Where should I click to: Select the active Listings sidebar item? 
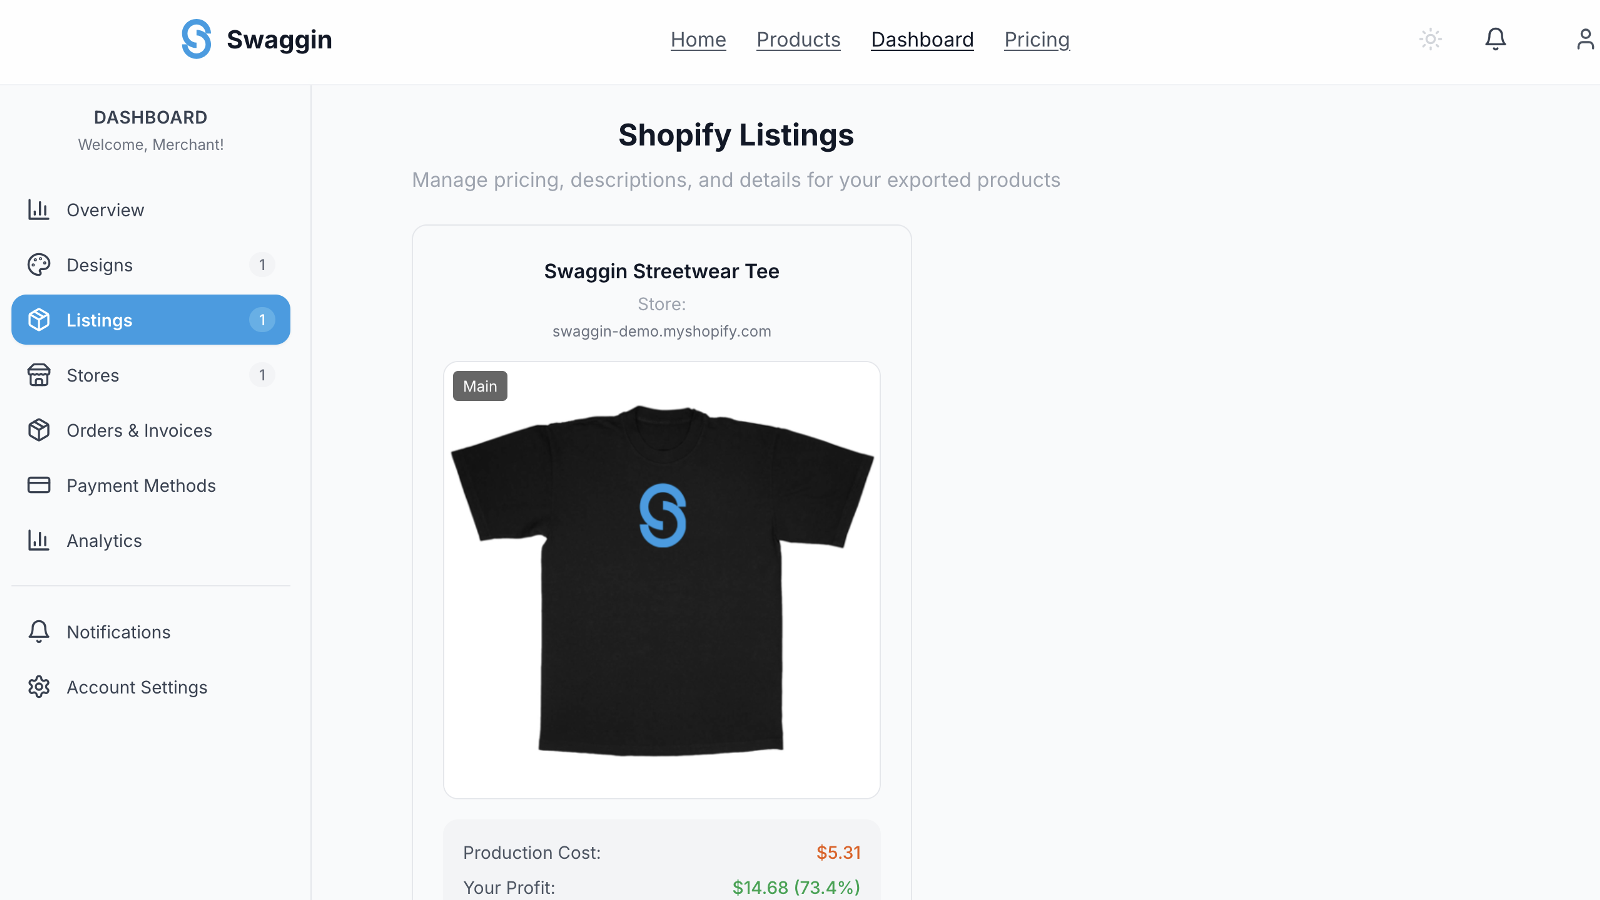pos(151,320)
